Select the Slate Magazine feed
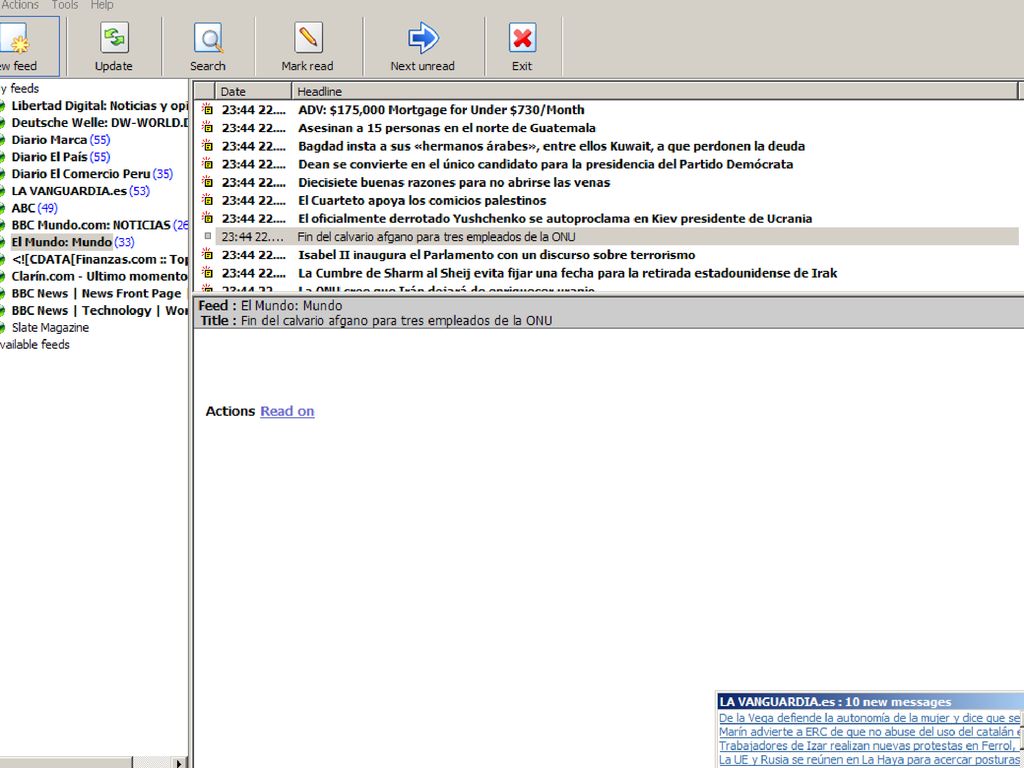Viewport: 1024px width, 768px height. coord(50,327)
